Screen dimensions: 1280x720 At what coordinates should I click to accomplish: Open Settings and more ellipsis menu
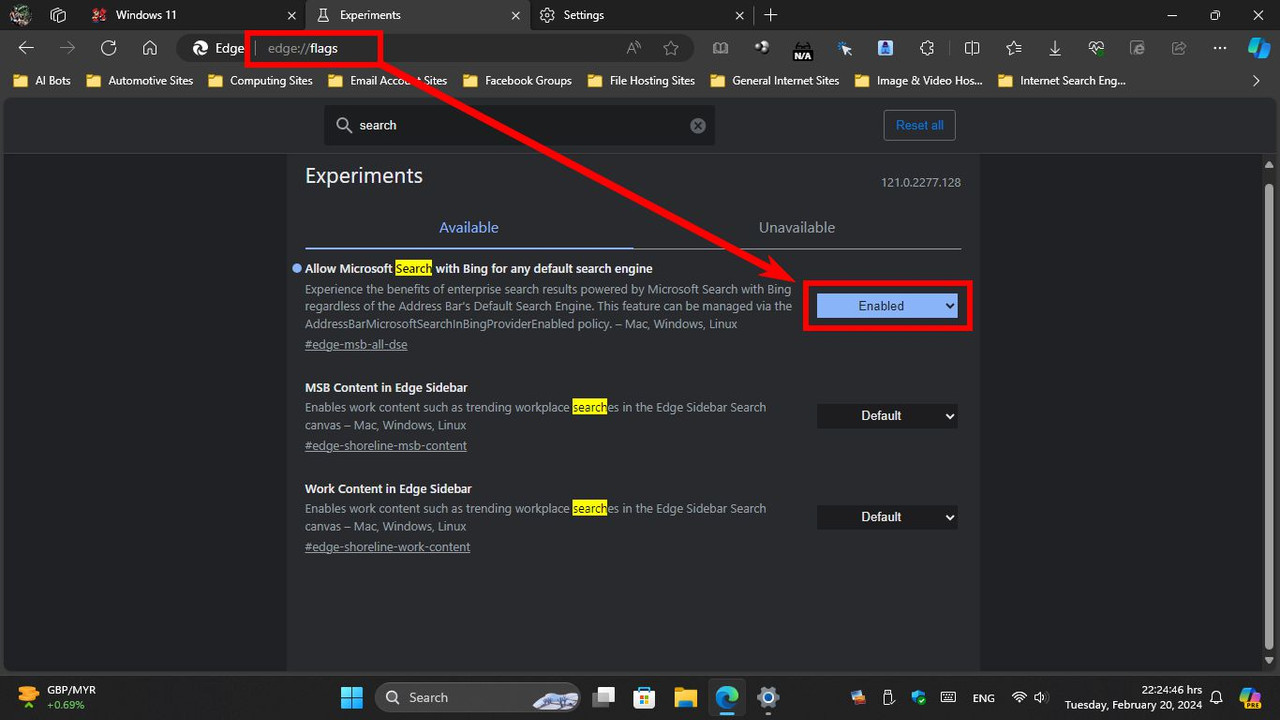pos(1219,48)
